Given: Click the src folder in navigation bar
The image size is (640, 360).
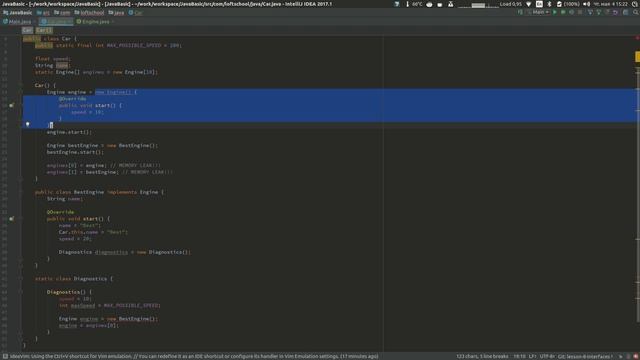Looking at the screenshot, I should pyautogui.click(x=43, y=13).
